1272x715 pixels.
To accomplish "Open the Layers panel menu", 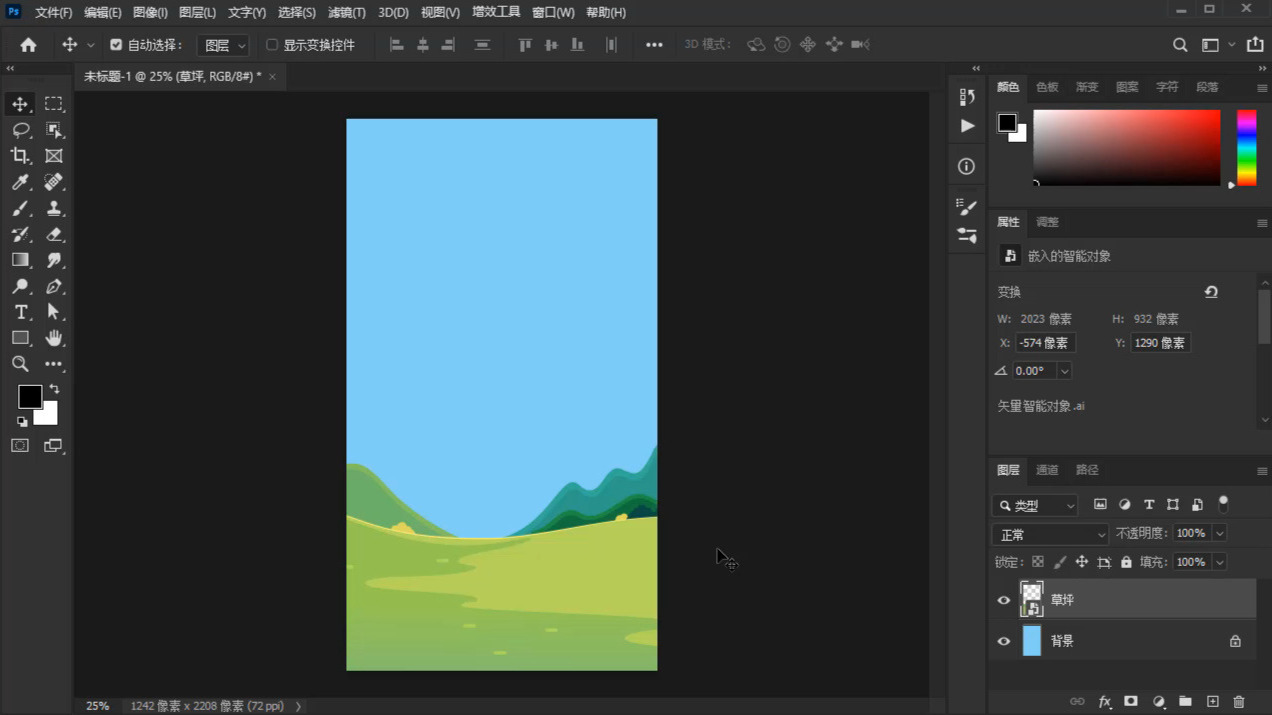I will coord(1262,471).
